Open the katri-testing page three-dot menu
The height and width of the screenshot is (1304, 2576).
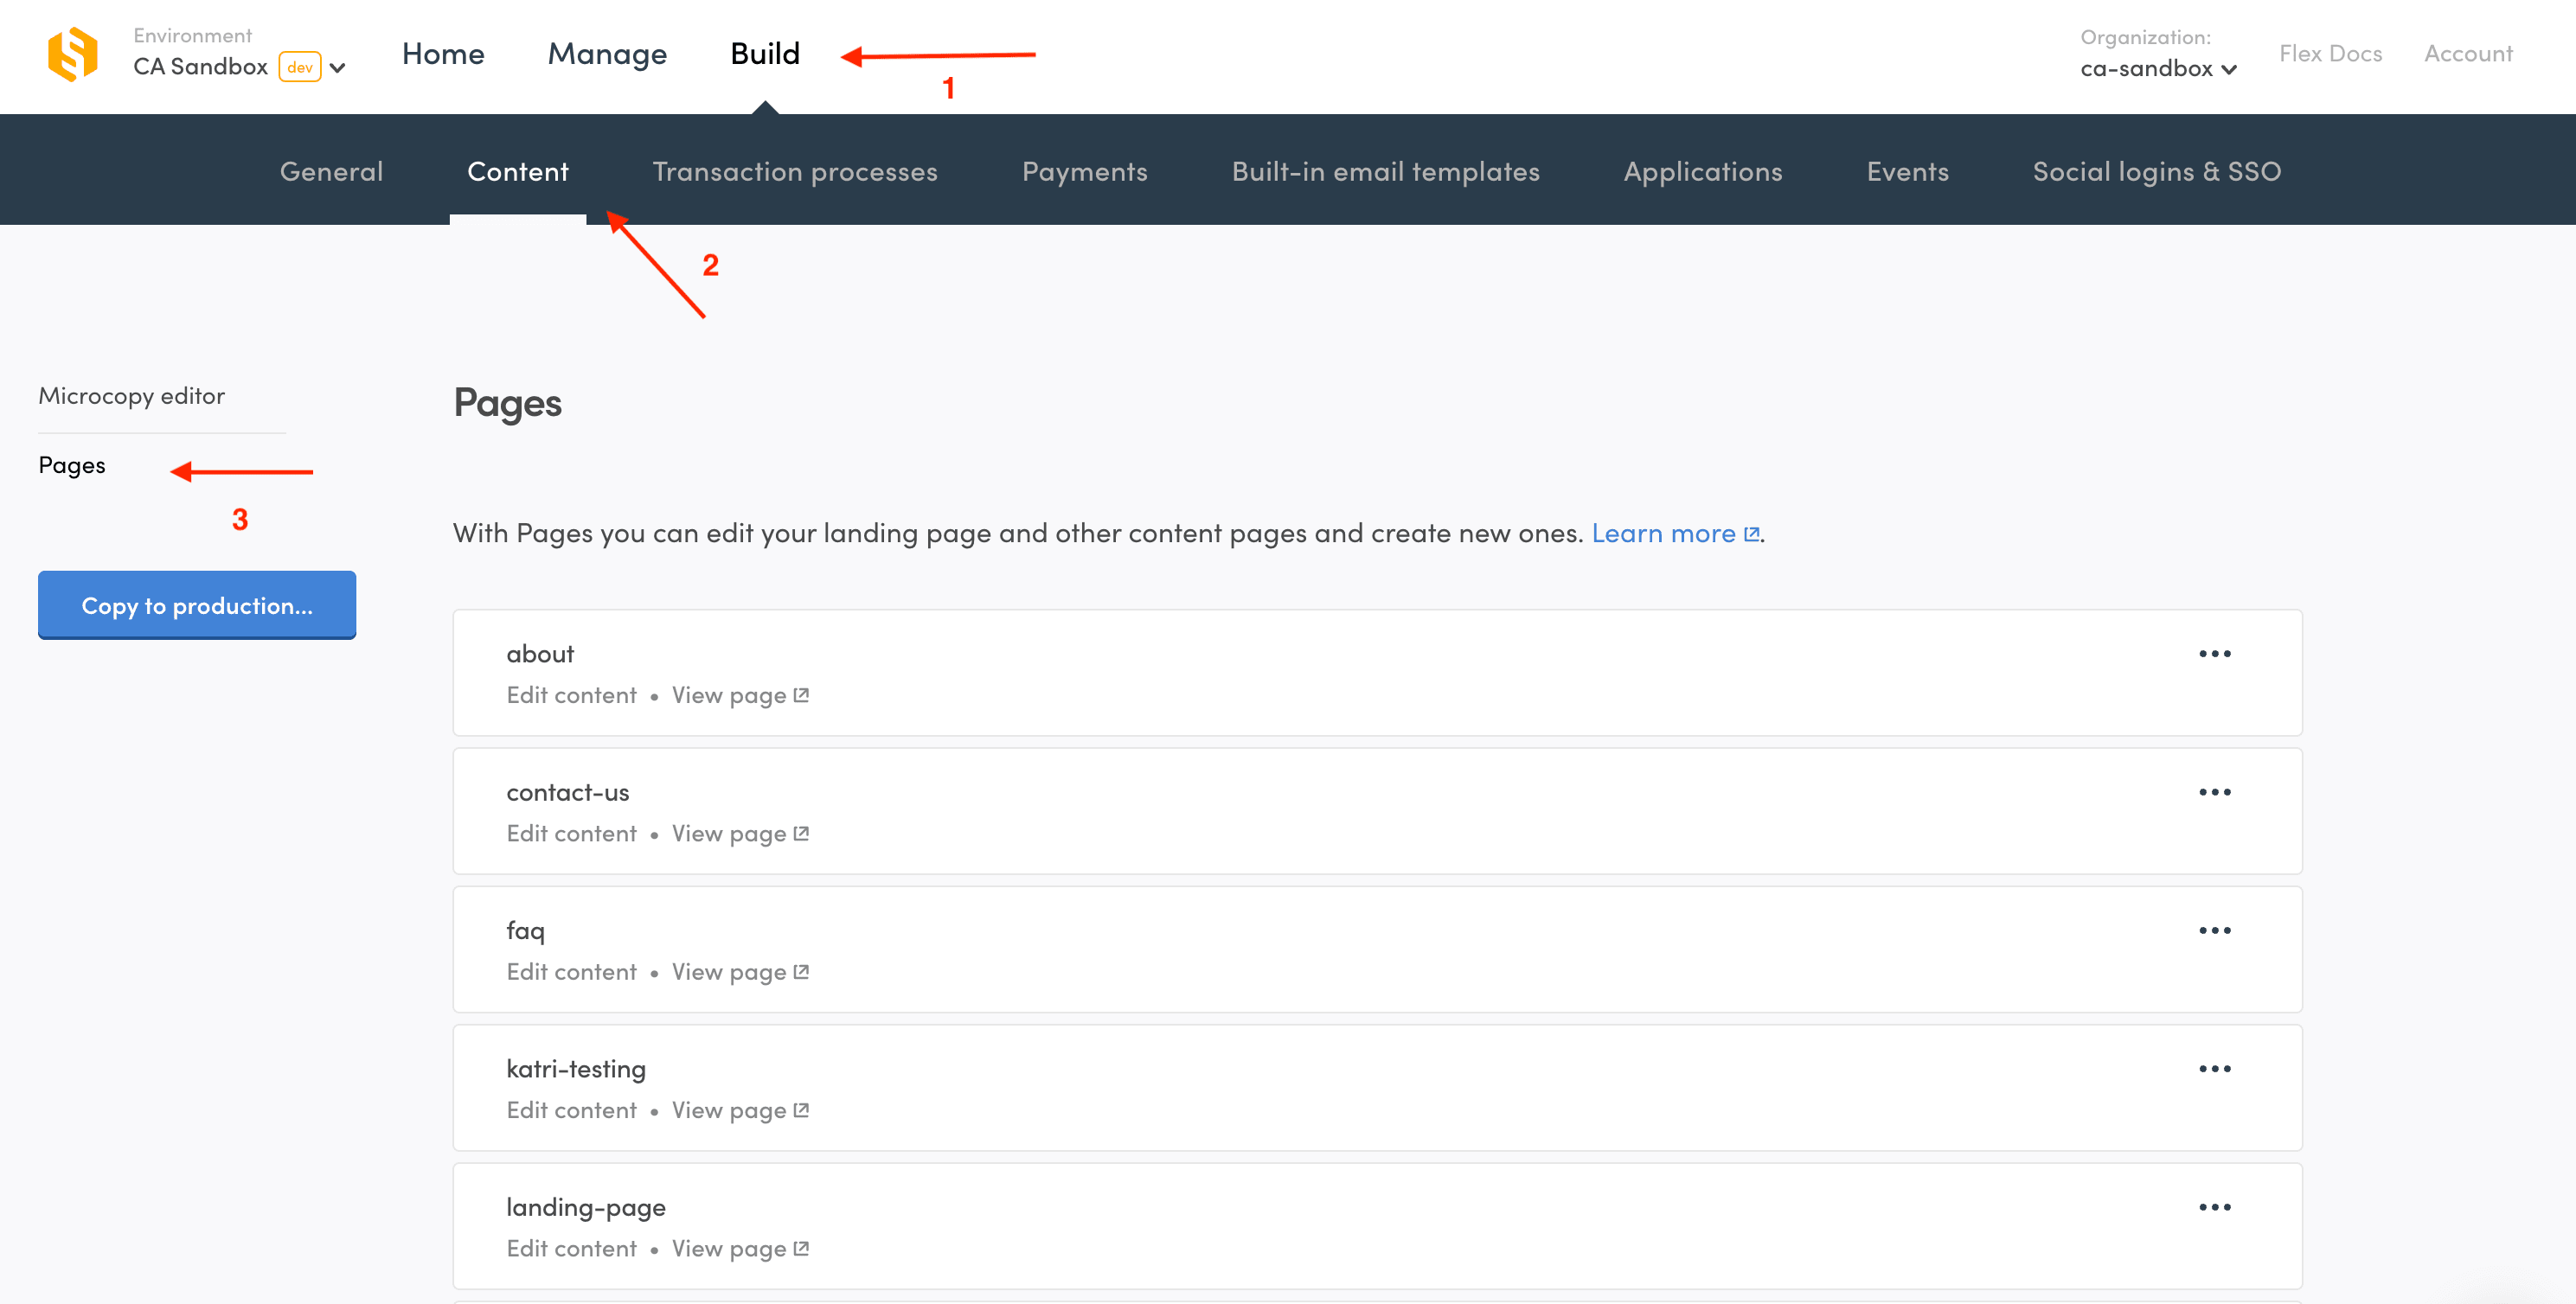2214,1069
